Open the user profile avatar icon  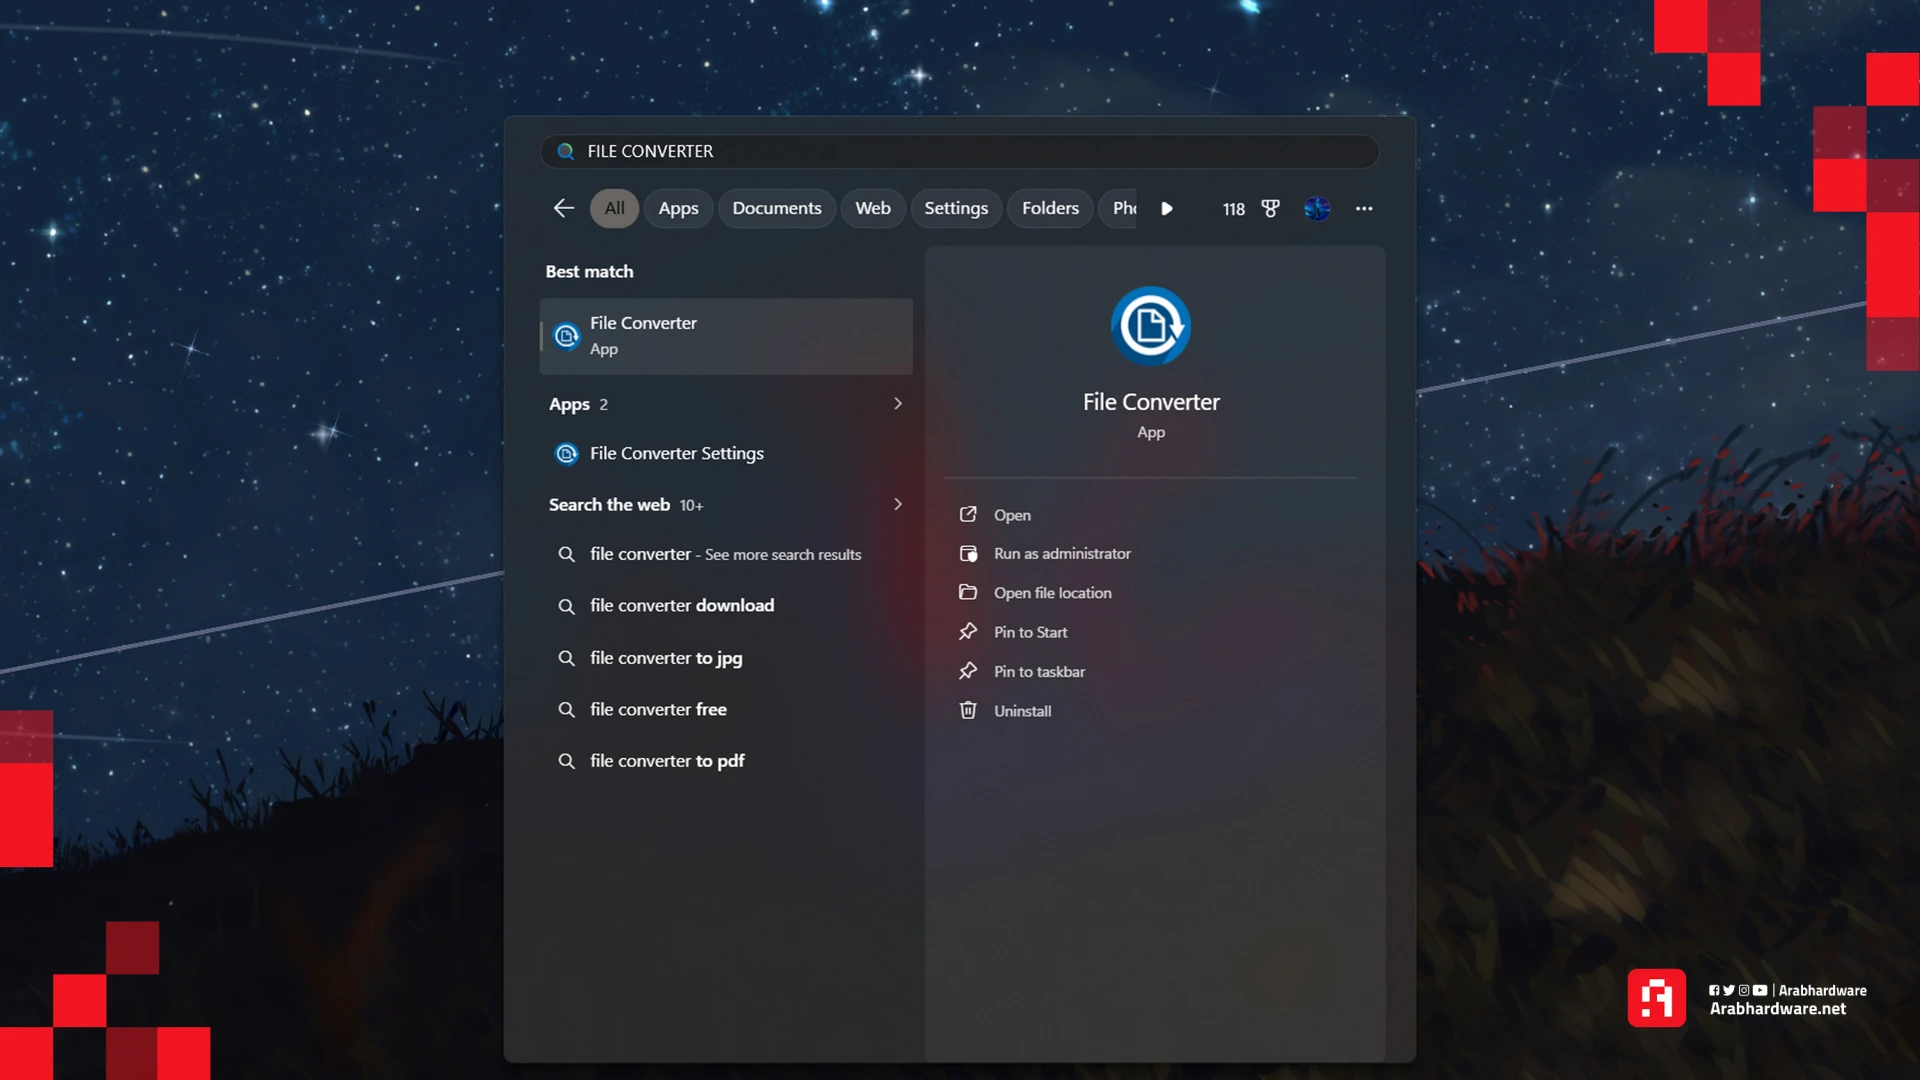[1317, 208]
